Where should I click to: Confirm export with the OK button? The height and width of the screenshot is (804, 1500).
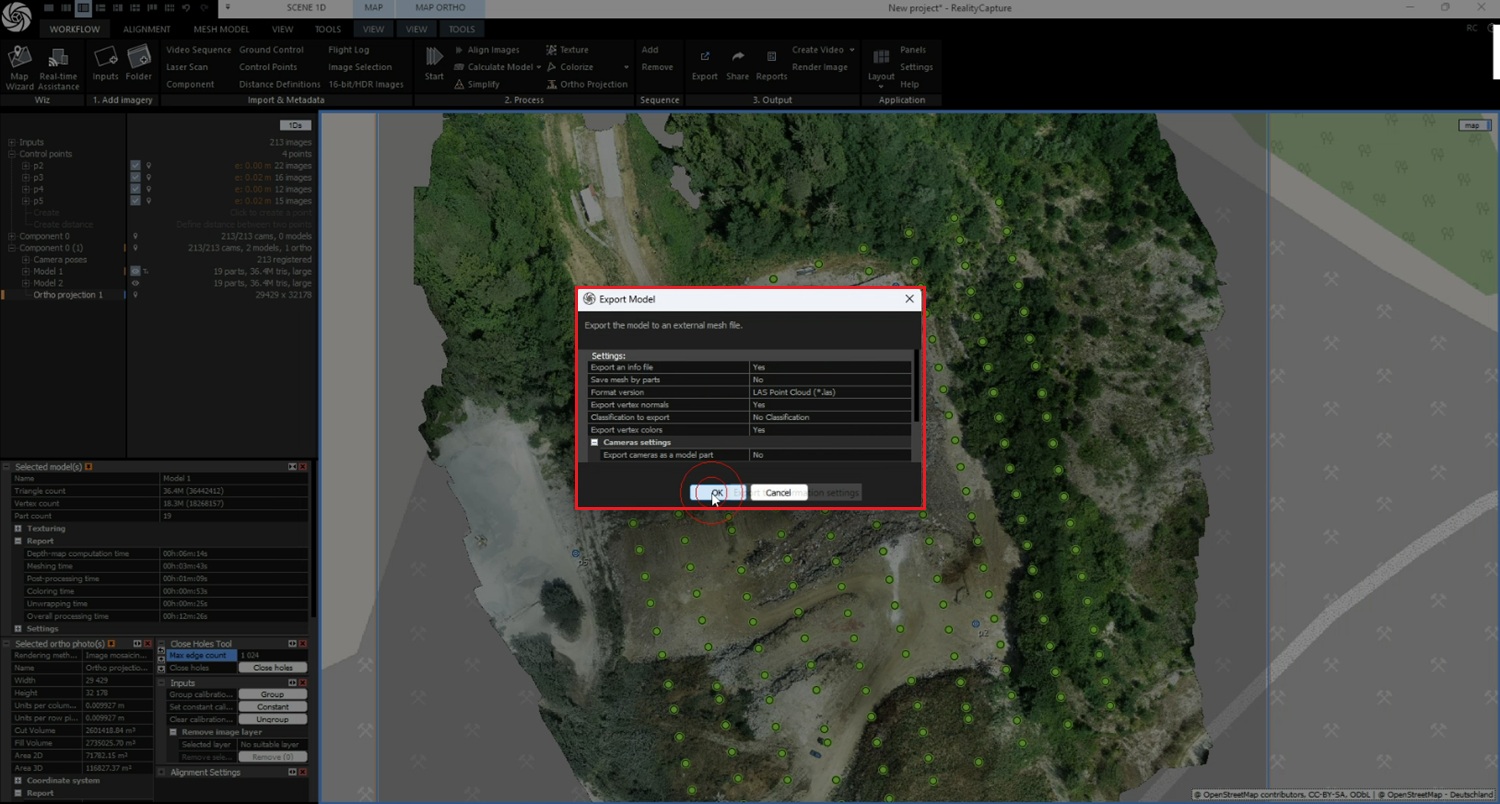(x=716, y=493)
